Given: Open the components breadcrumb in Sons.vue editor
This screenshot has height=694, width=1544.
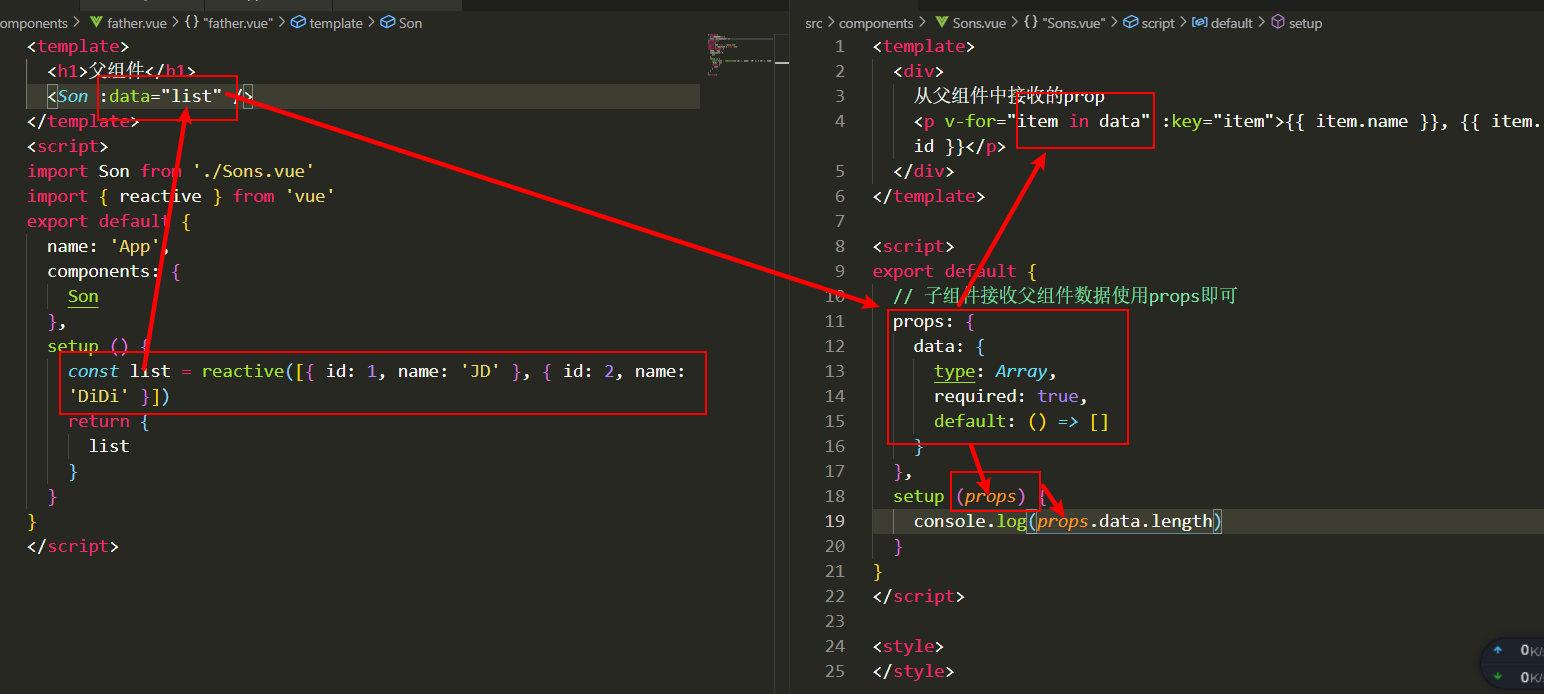Looking at the screenshot, I should [x=876, y=22].
